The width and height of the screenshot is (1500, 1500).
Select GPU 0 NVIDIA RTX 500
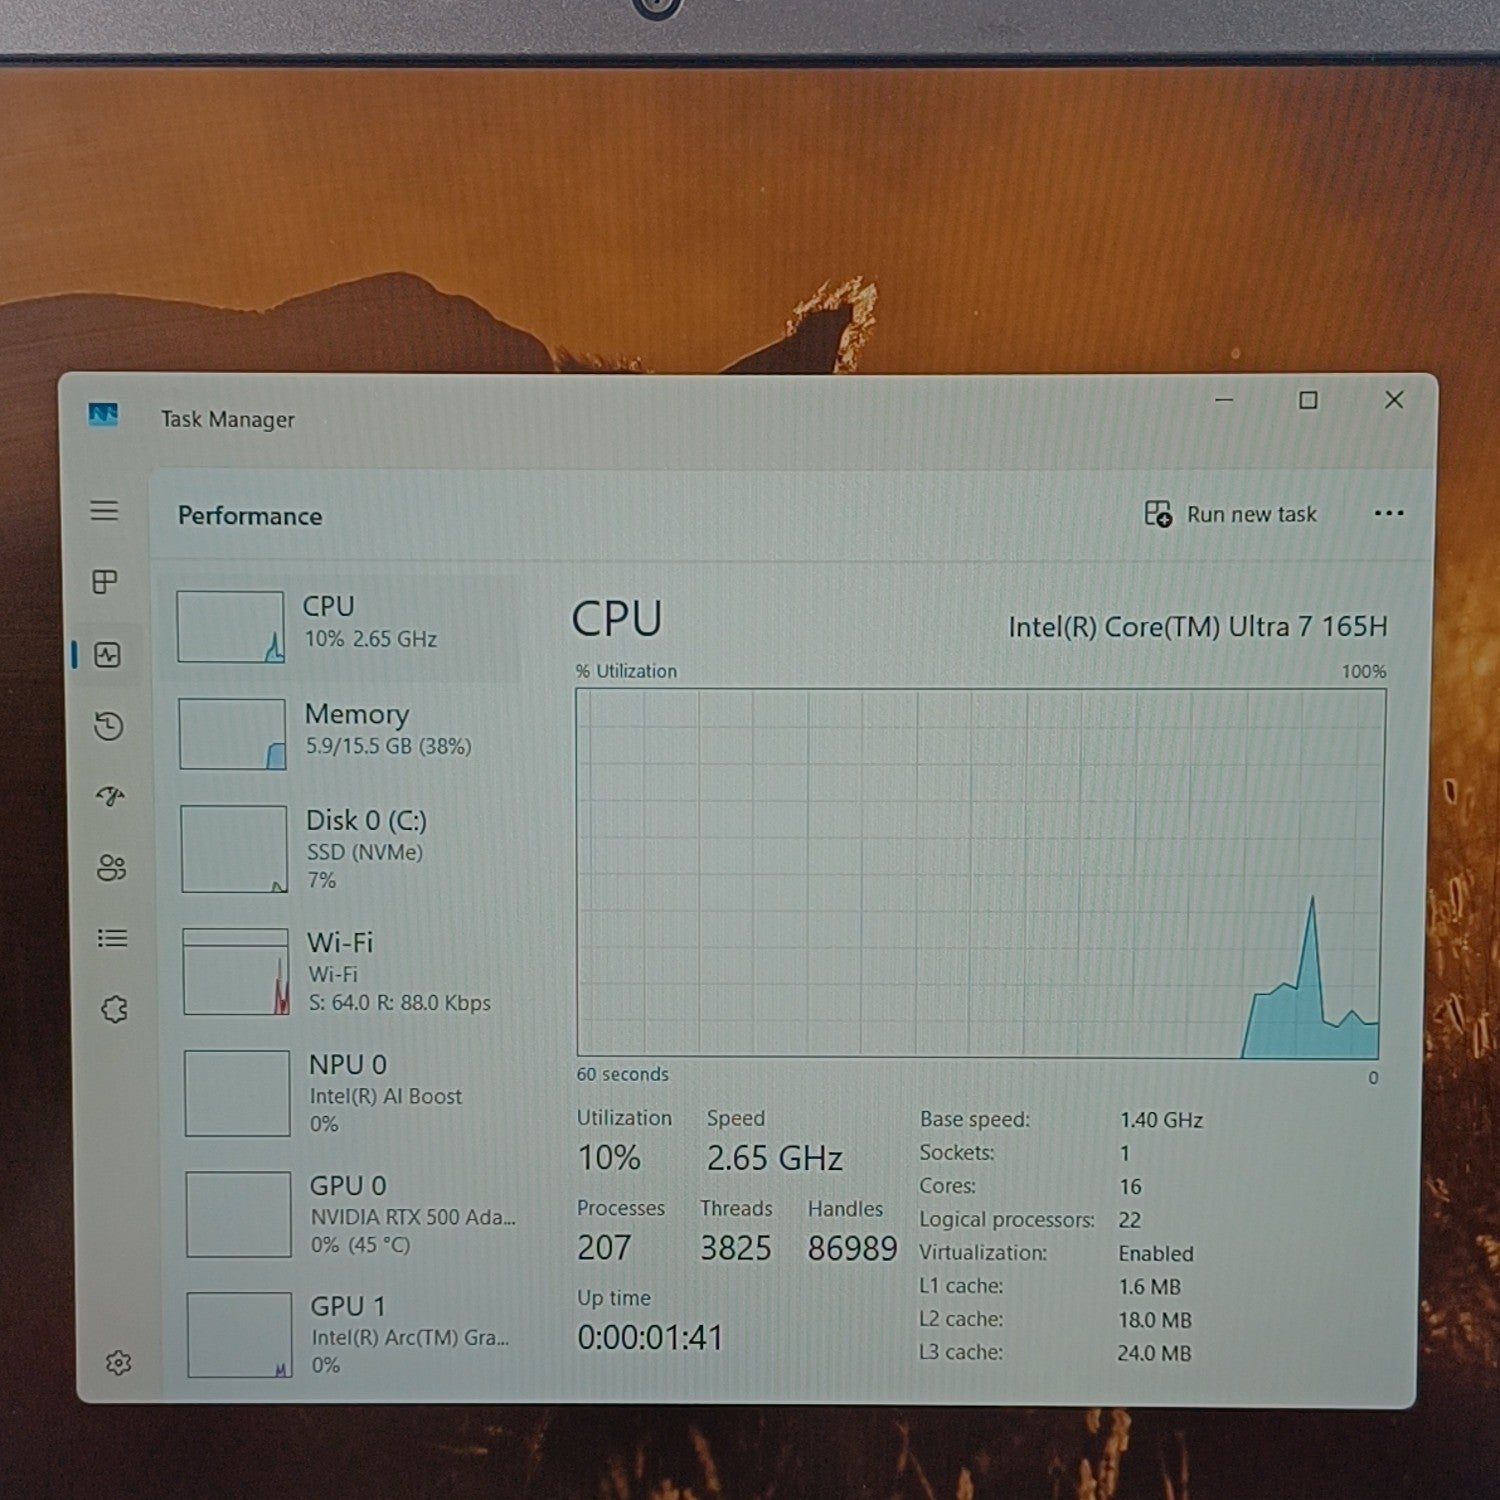(350, 1214)
